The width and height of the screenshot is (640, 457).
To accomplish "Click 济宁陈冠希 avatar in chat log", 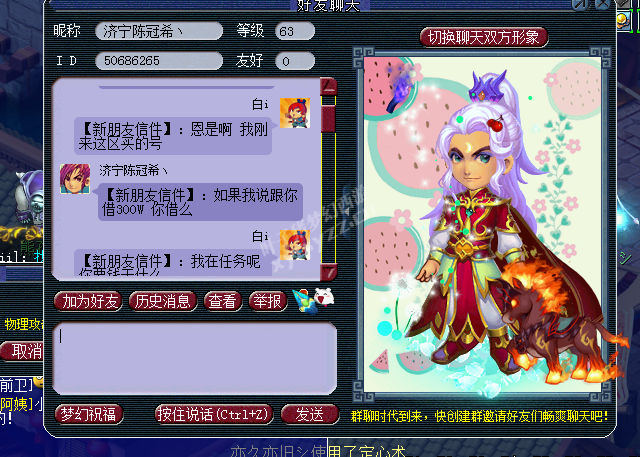I will [75, 179].
